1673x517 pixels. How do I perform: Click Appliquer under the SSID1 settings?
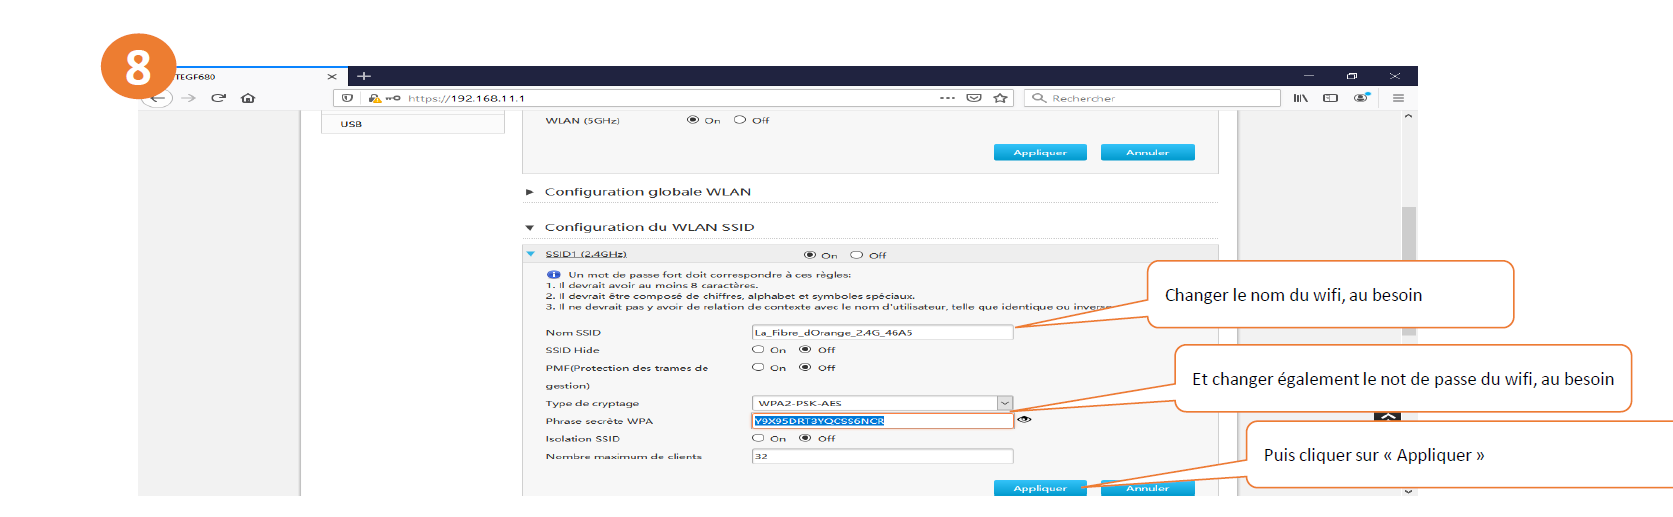pos(1039,488)
